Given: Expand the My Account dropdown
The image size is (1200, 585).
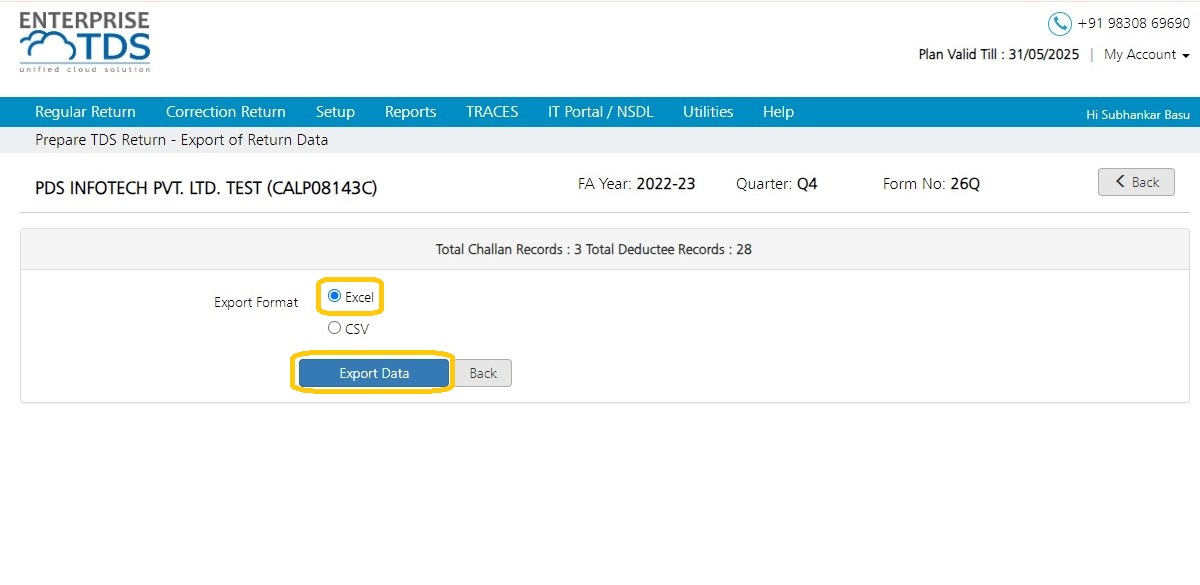Looking at the screenshot, I should coord(1146,55).
